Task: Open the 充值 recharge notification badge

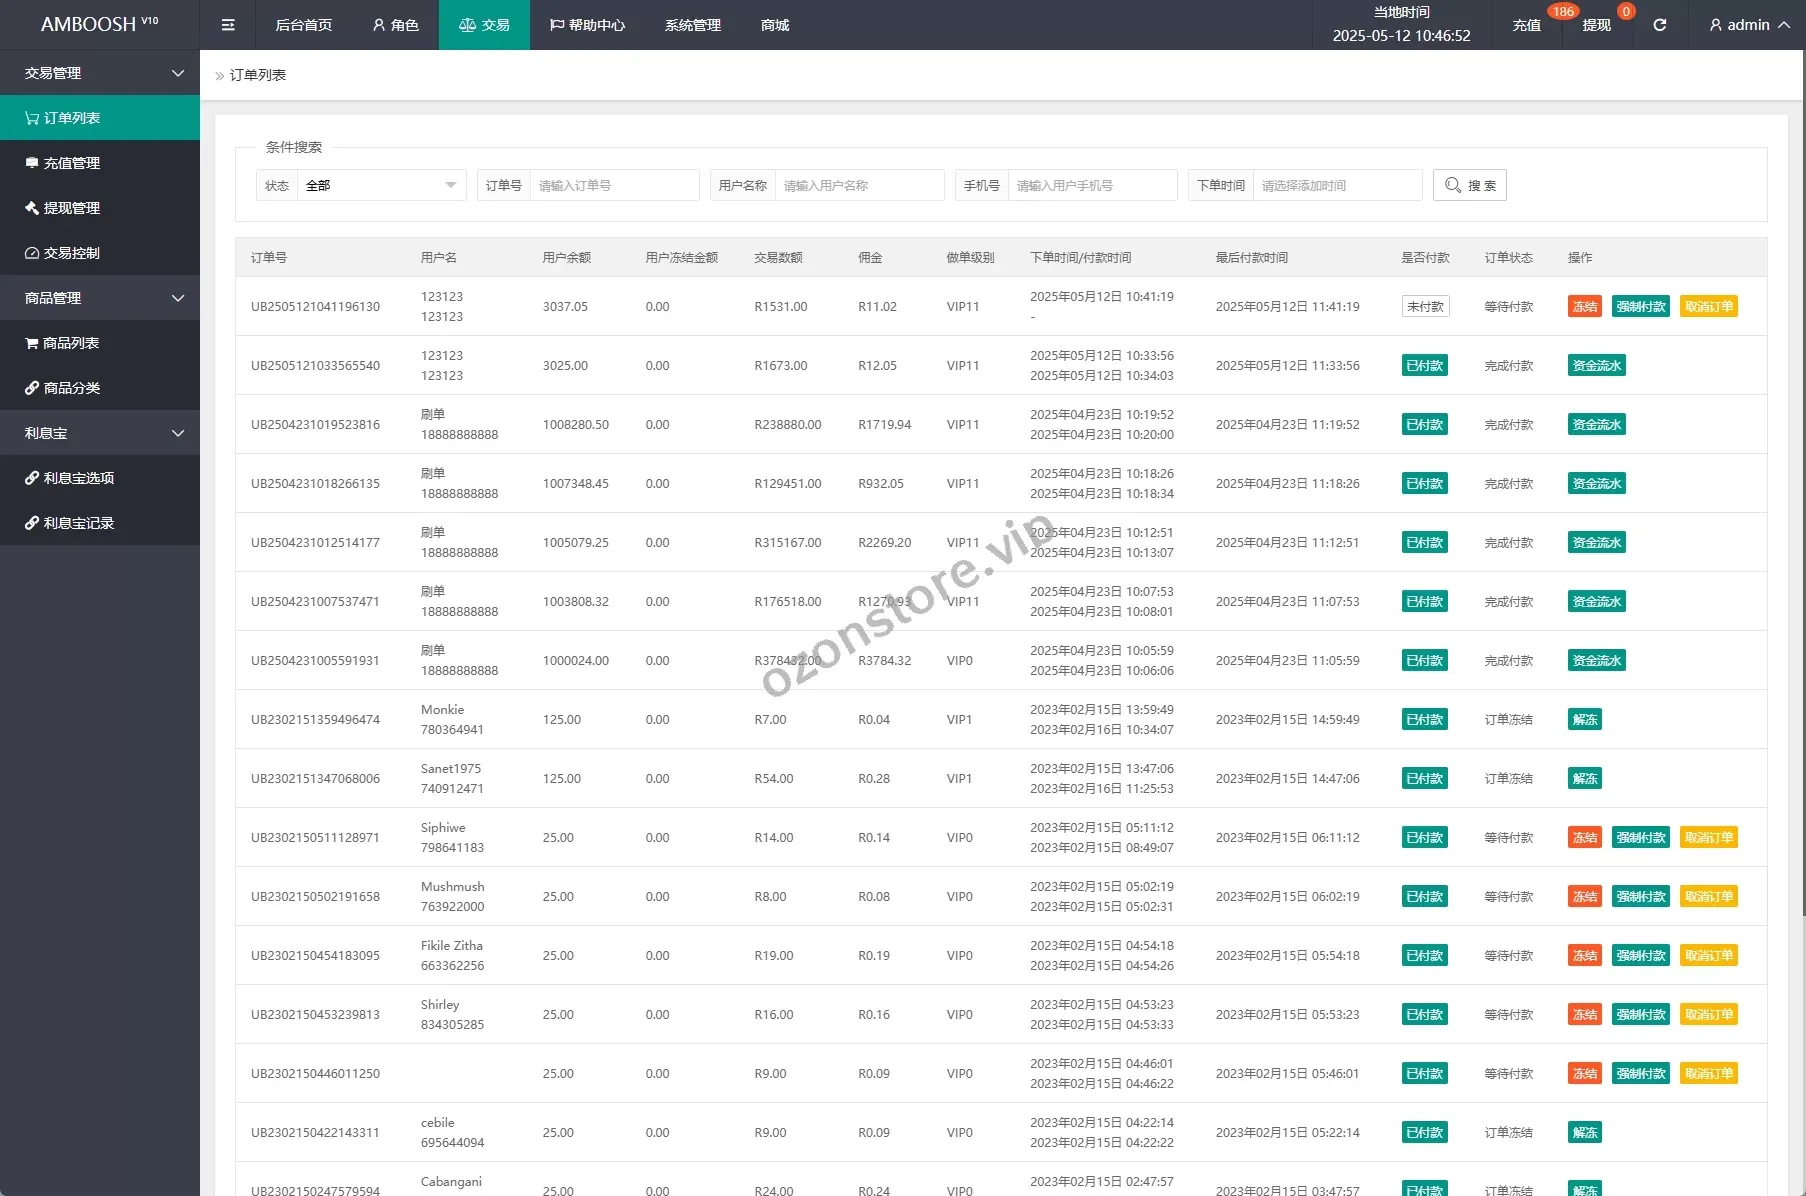Action: [1527, 25]
